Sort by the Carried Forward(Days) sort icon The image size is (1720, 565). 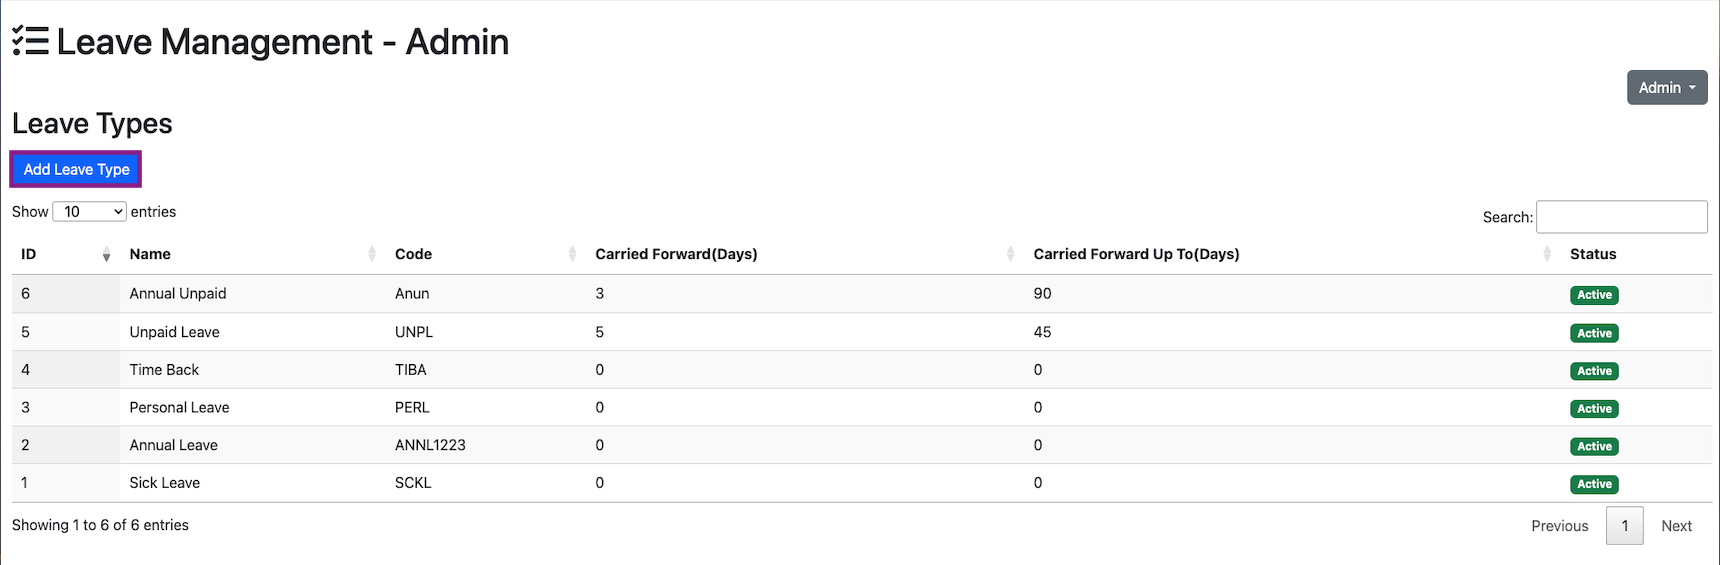1010,254
